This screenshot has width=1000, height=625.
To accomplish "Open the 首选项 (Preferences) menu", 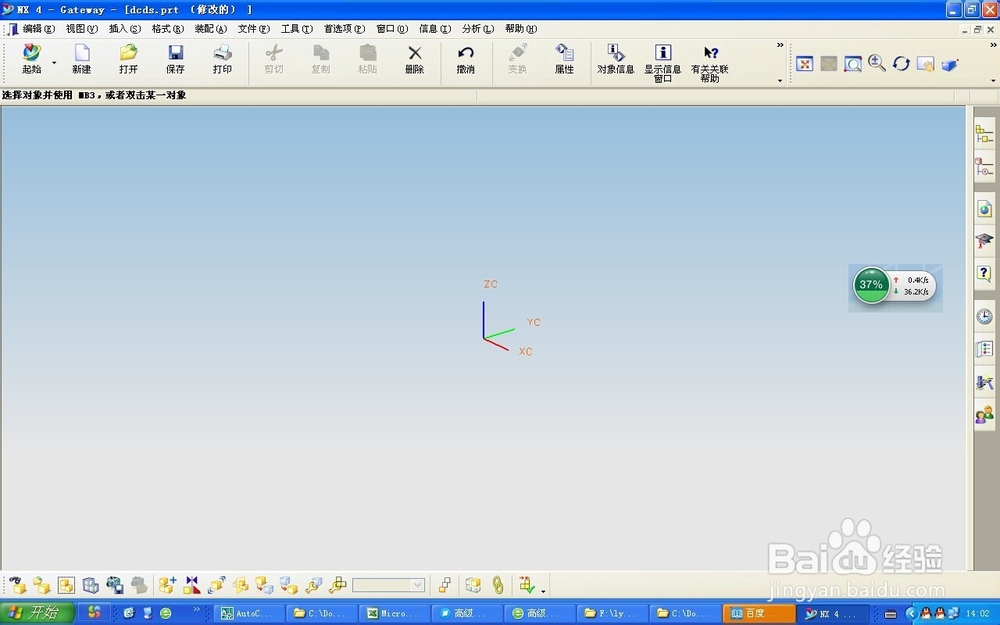I will (x=344, y=29).
